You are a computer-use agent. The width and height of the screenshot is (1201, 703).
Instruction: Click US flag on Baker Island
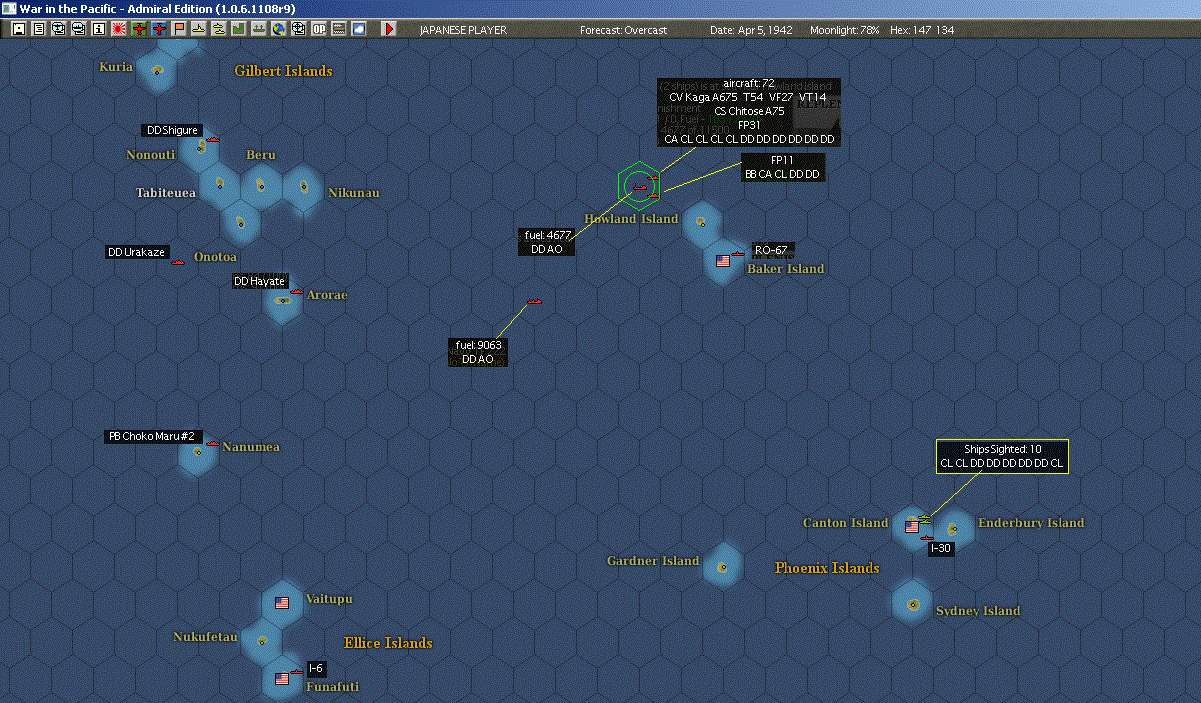[x=723, y=261]
